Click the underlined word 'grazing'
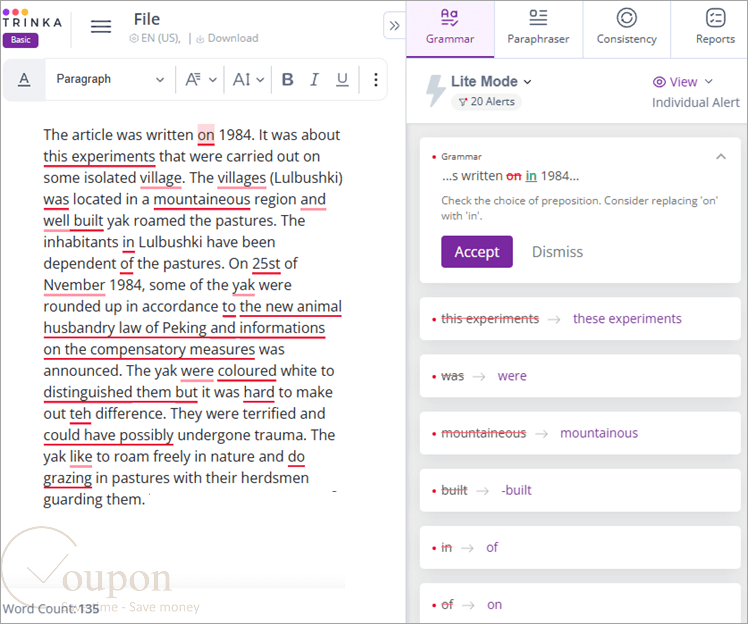 [67, 478]
